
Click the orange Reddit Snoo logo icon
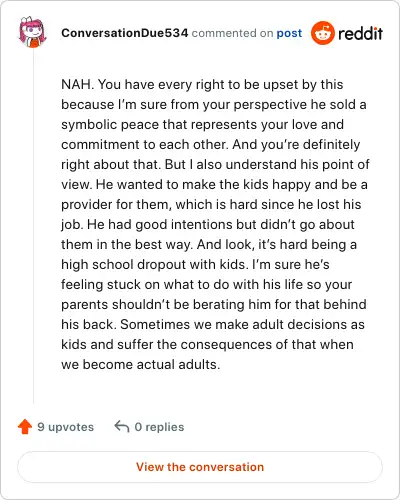coord(322,33)
